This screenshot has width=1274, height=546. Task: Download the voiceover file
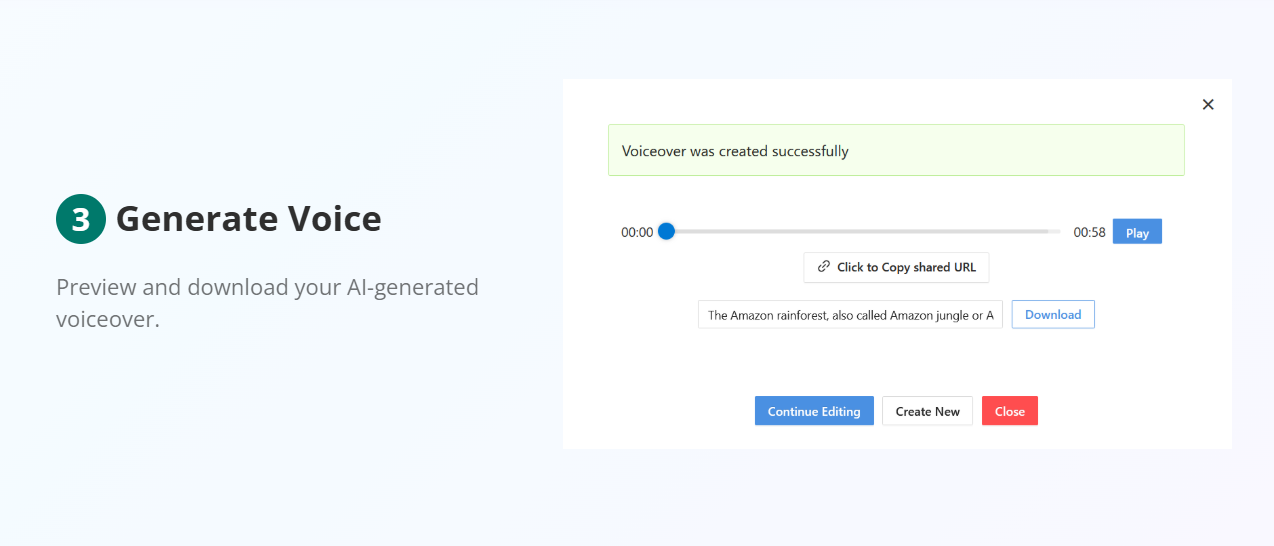point(1053,315)
